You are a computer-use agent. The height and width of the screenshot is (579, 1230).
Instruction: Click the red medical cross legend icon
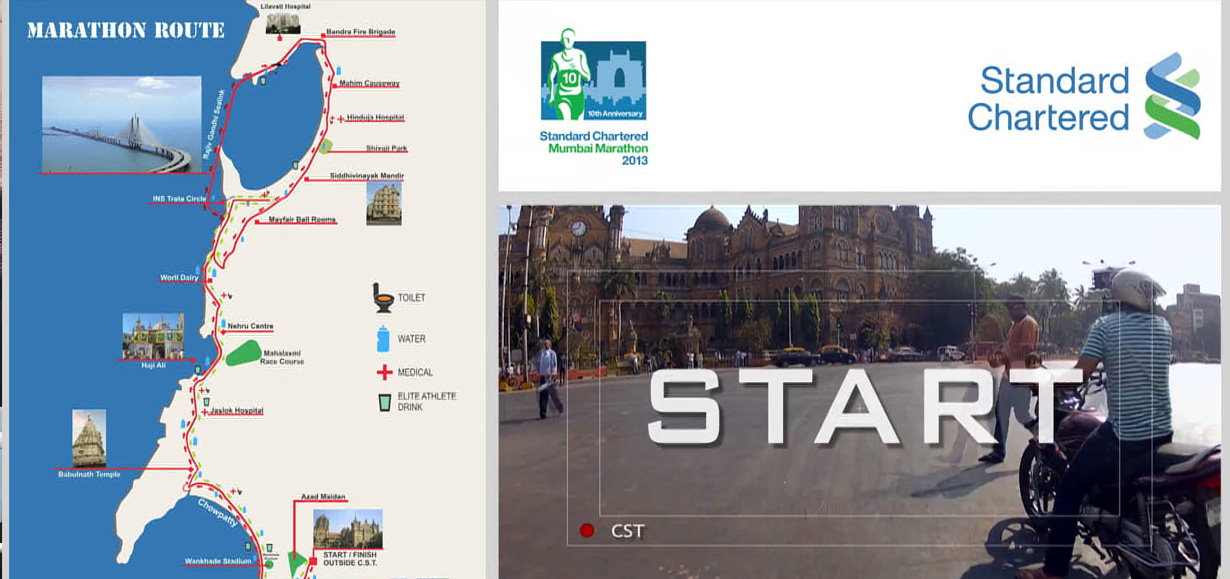pyautogui.click(x=383, y=372)
